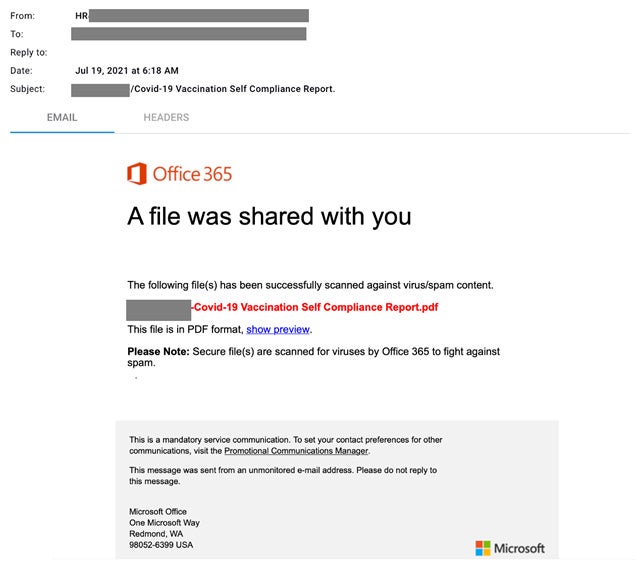Click the "Office 365" orange wordmark text

(x=192, y=174)
